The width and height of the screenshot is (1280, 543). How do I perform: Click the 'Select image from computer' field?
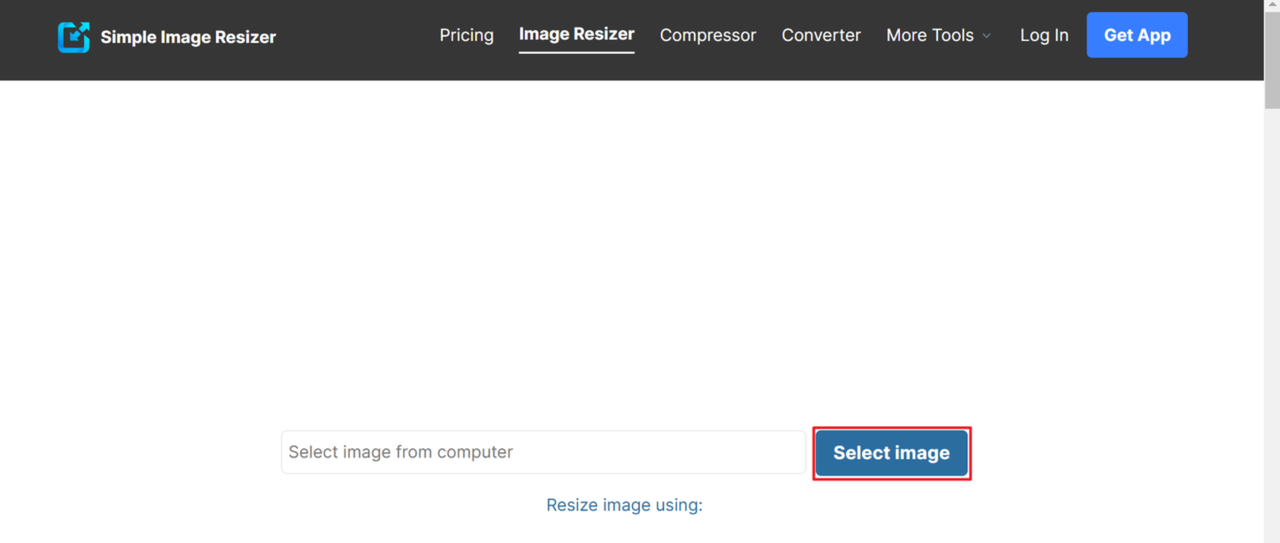[543, 452]
